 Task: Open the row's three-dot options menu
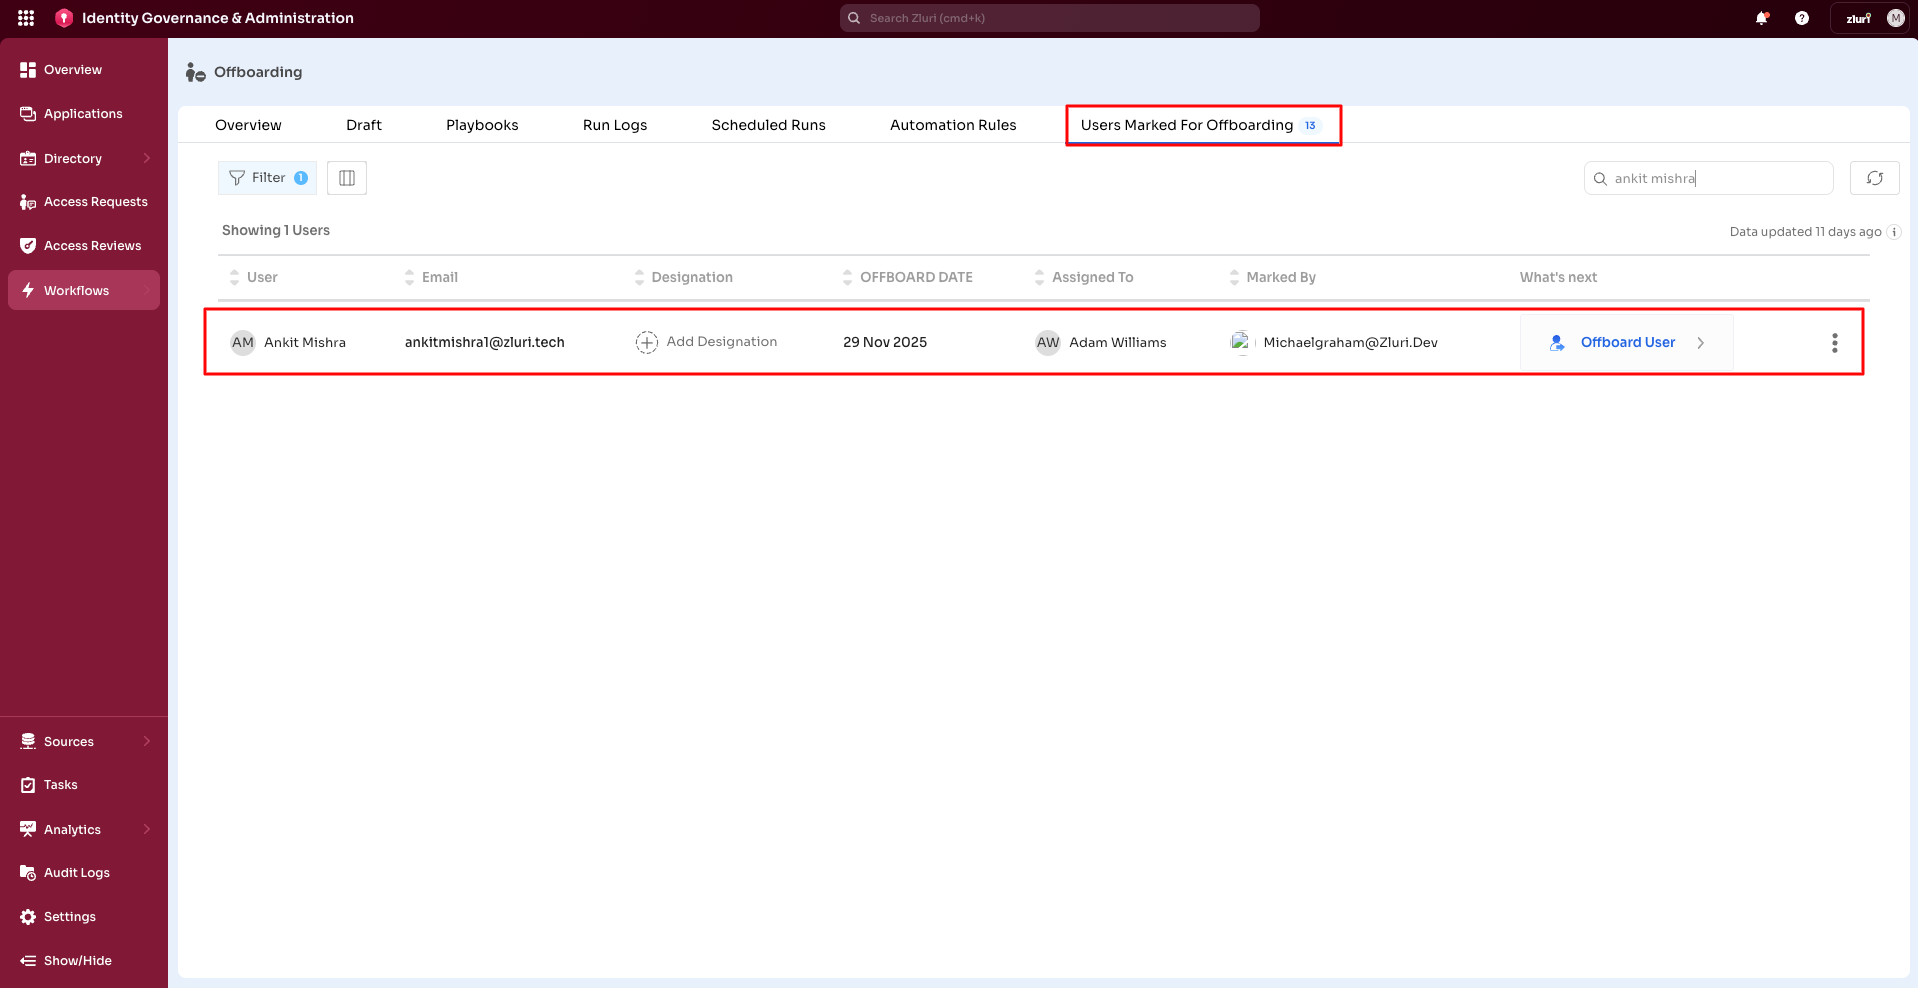tap(1835, 343)
